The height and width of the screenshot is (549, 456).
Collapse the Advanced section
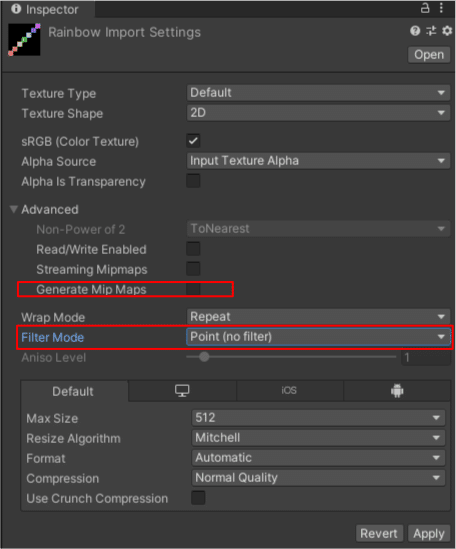pos(14,209)
